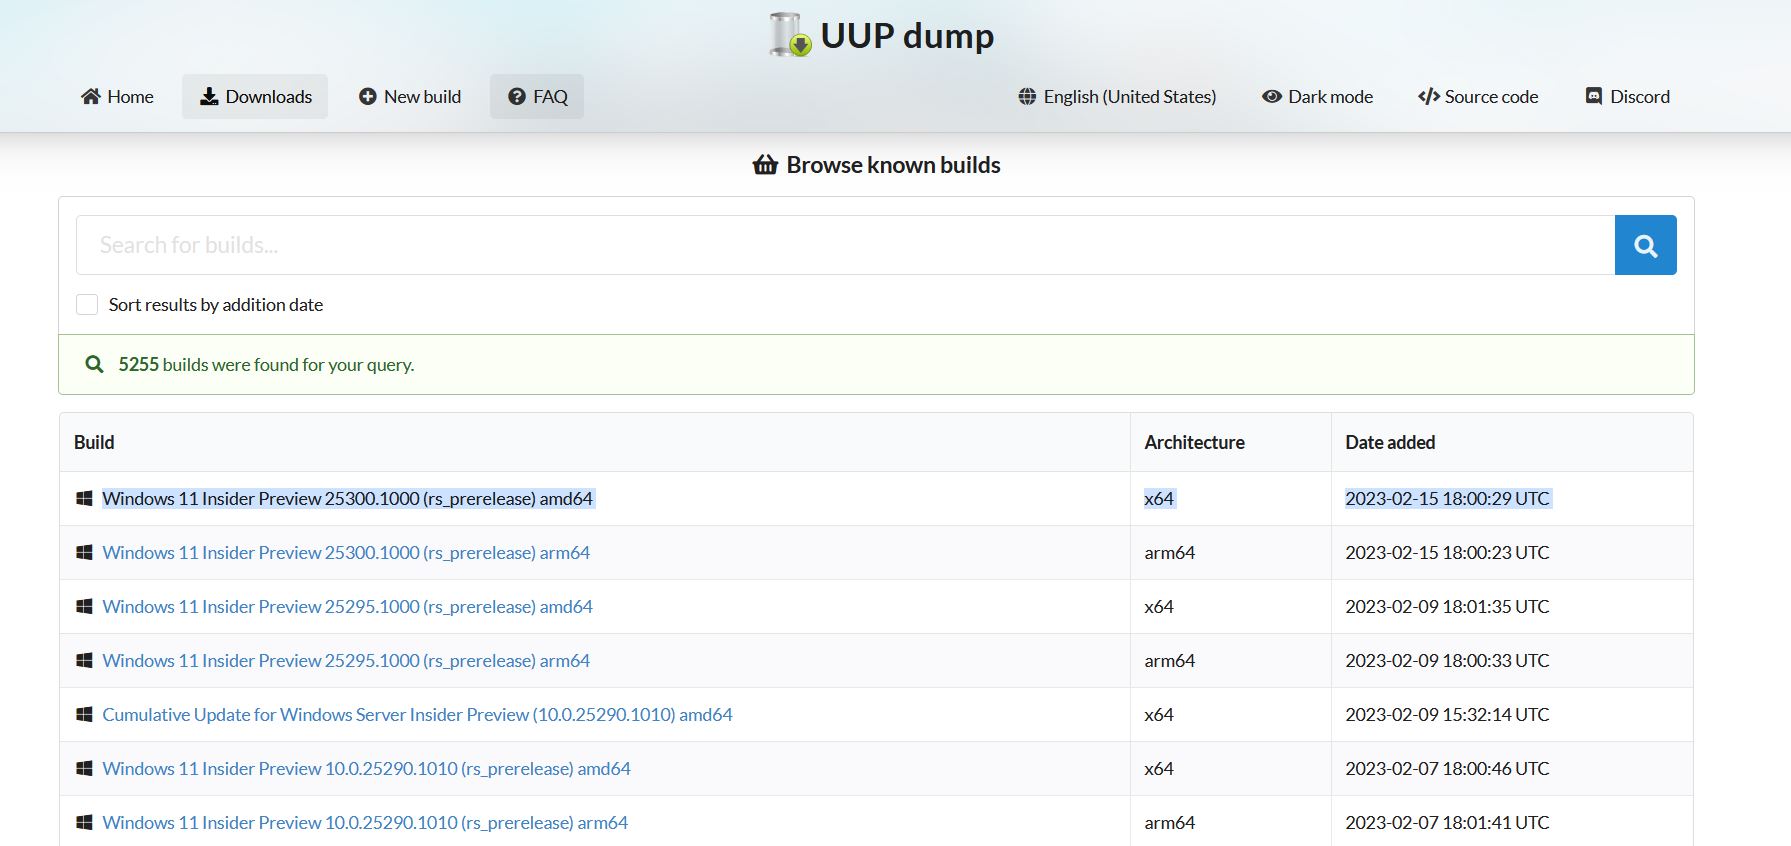Open the Source code link

[x=1478, y=97]
